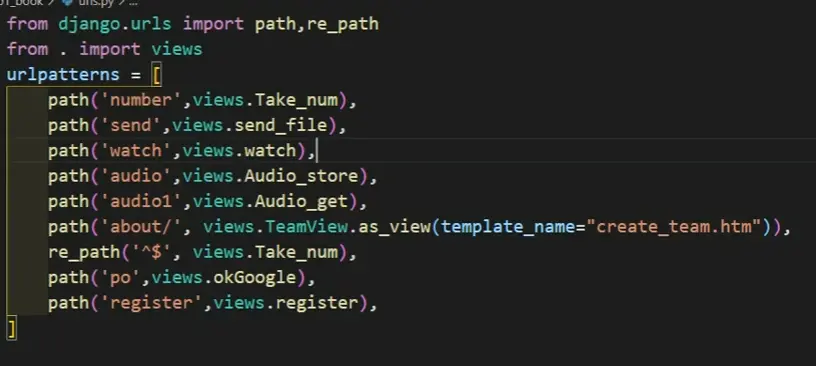Click 'send_file' in the send path line
This screenshot has width=816, height=366.
[x=280, y=125]
